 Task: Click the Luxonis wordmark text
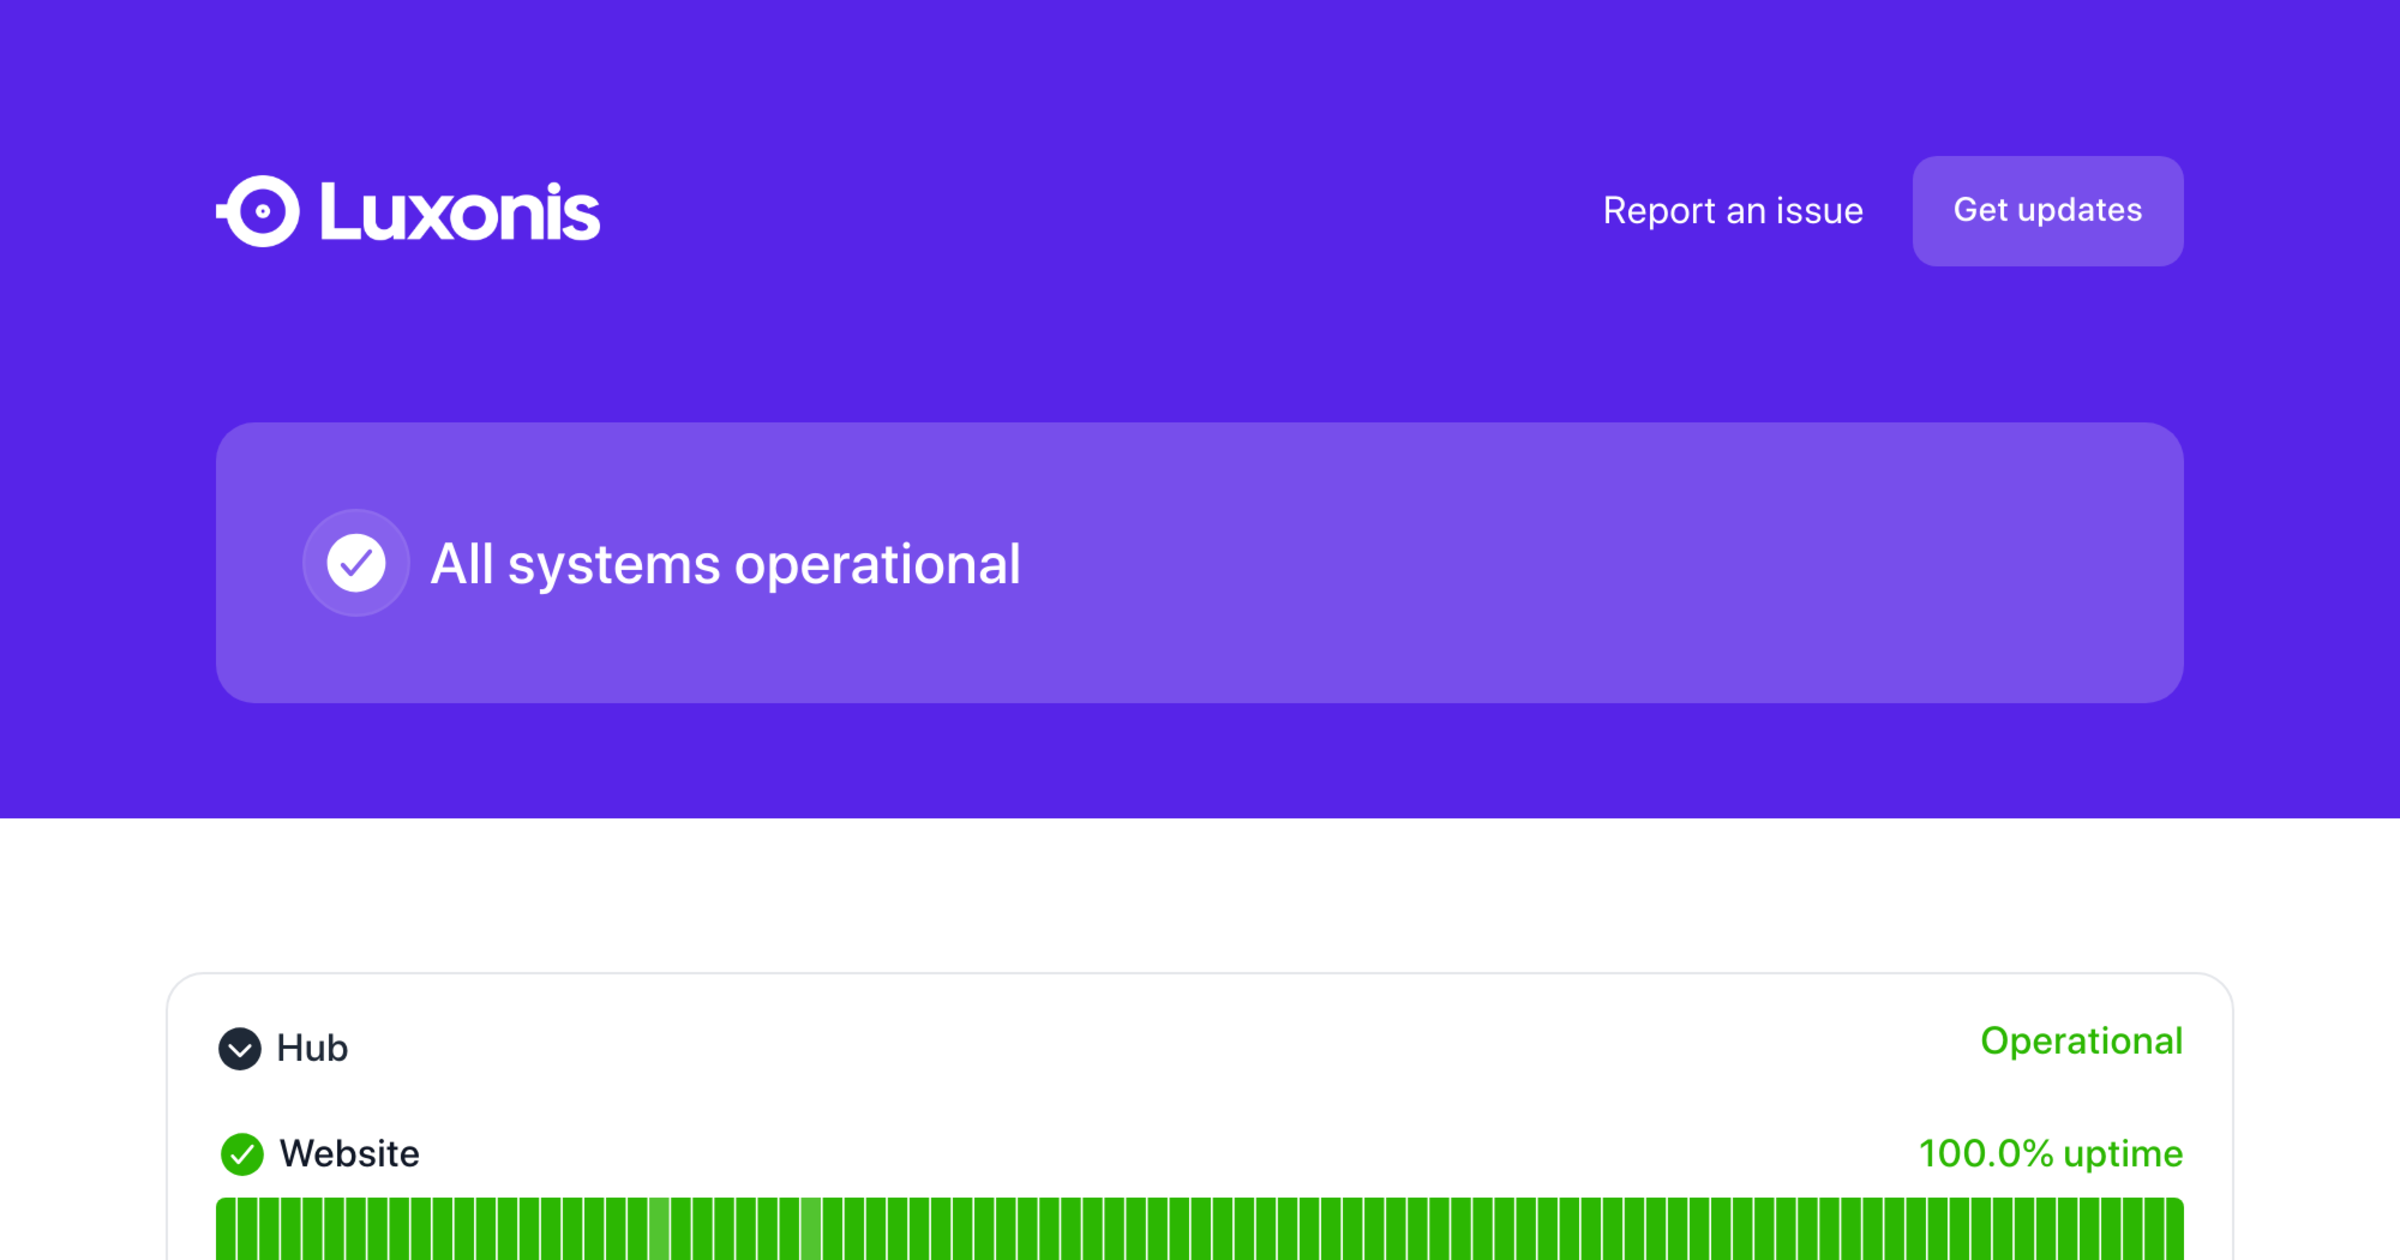[460, 212]
